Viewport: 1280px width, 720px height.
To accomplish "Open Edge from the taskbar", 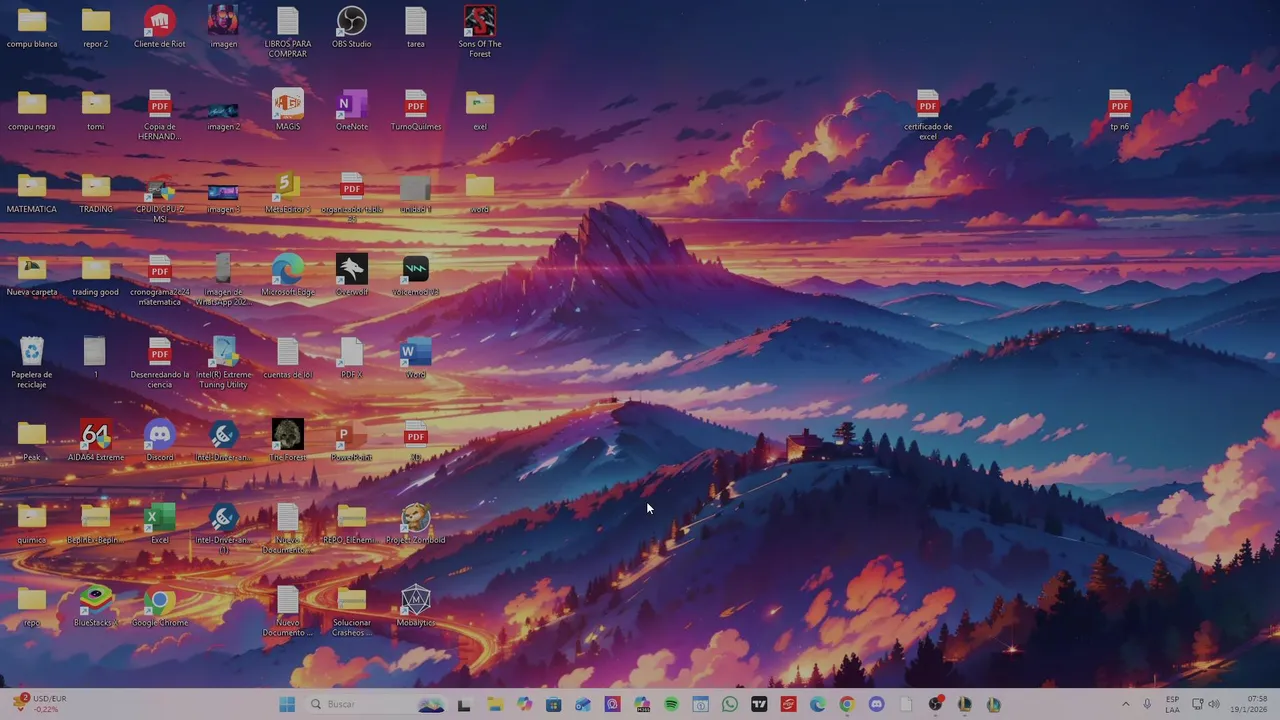I will coord(818,704).
